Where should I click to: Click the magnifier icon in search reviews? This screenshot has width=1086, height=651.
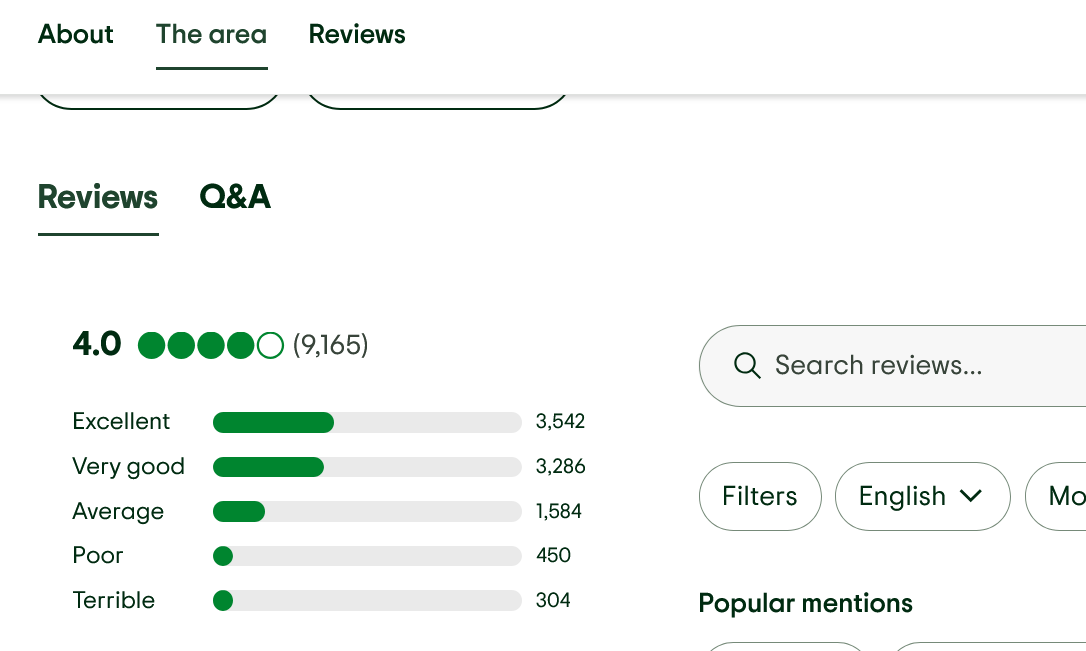pos(747,365)
